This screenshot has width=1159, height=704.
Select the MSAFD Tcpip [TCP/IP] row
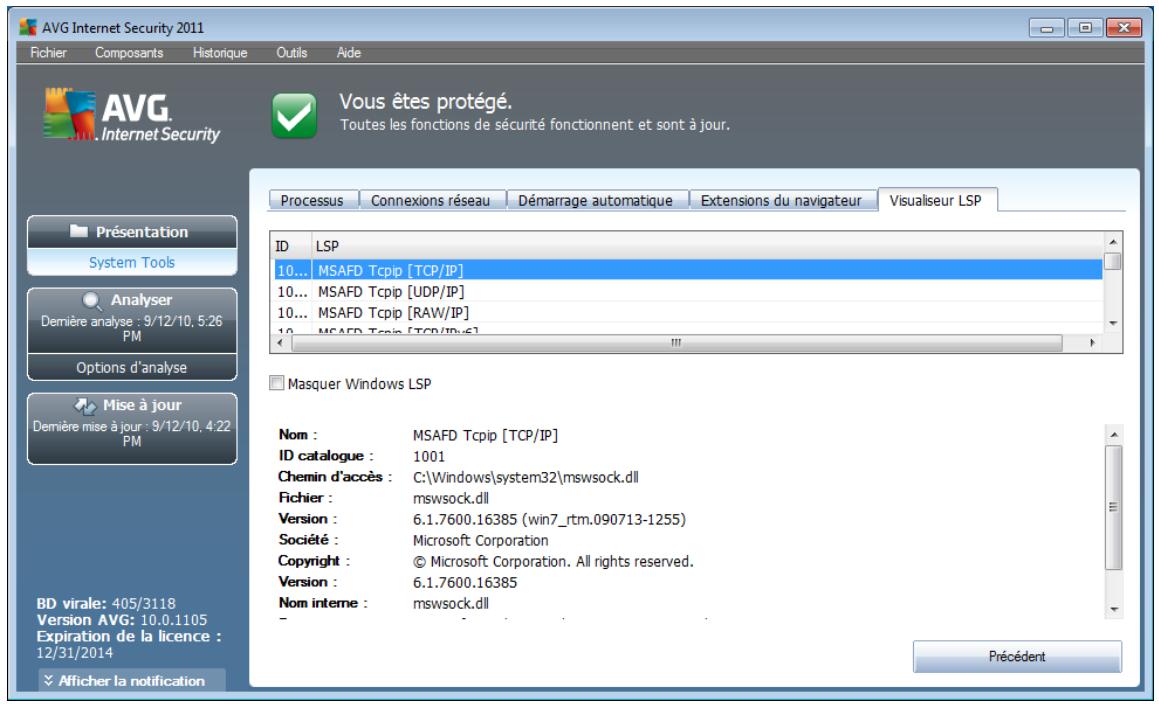click(687, 271)
